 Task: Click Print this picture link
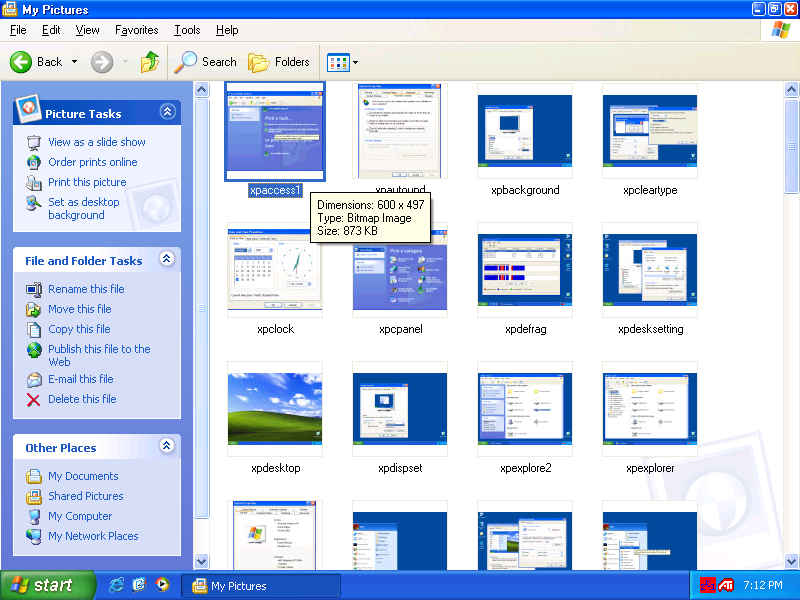(87, 182)
